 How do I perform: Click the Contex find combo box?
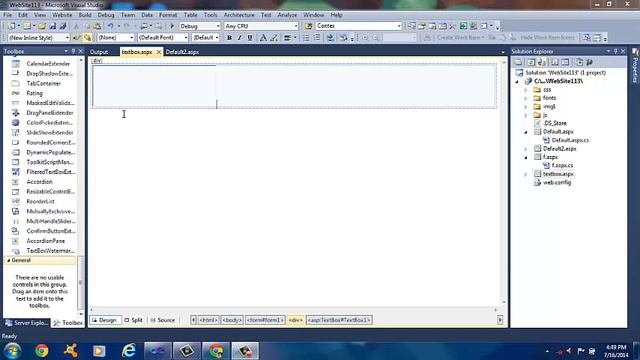358,26
